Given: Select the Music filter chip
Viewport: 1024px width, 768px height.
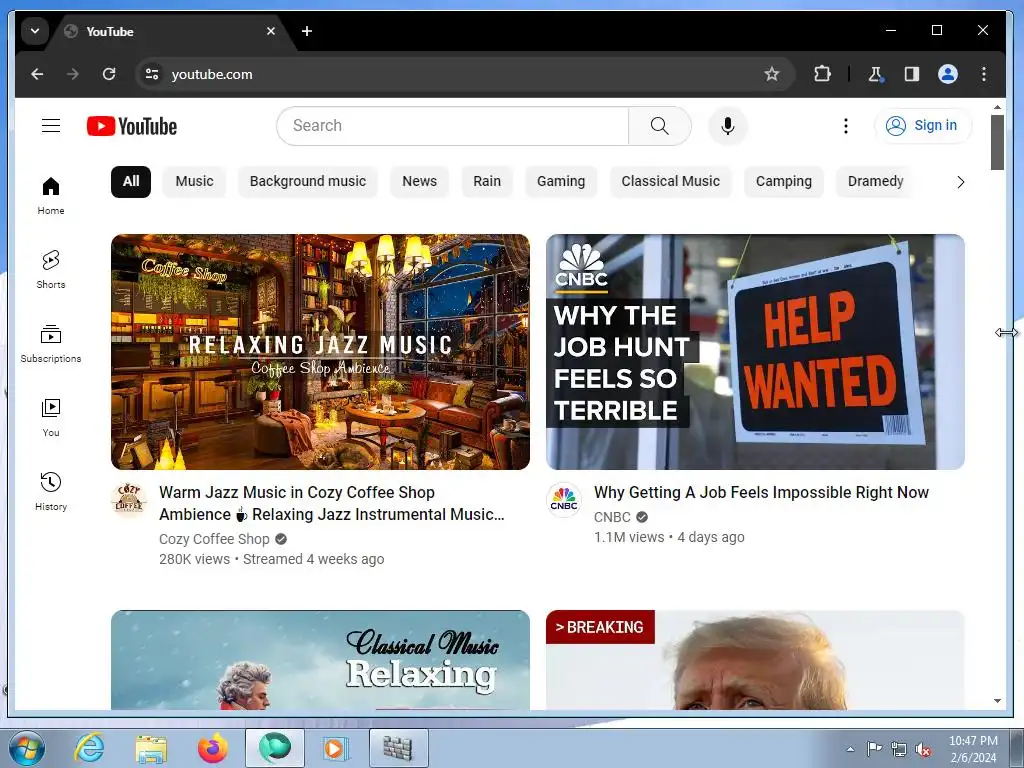Looking at the screenshot, I should (x=194, y=182).
